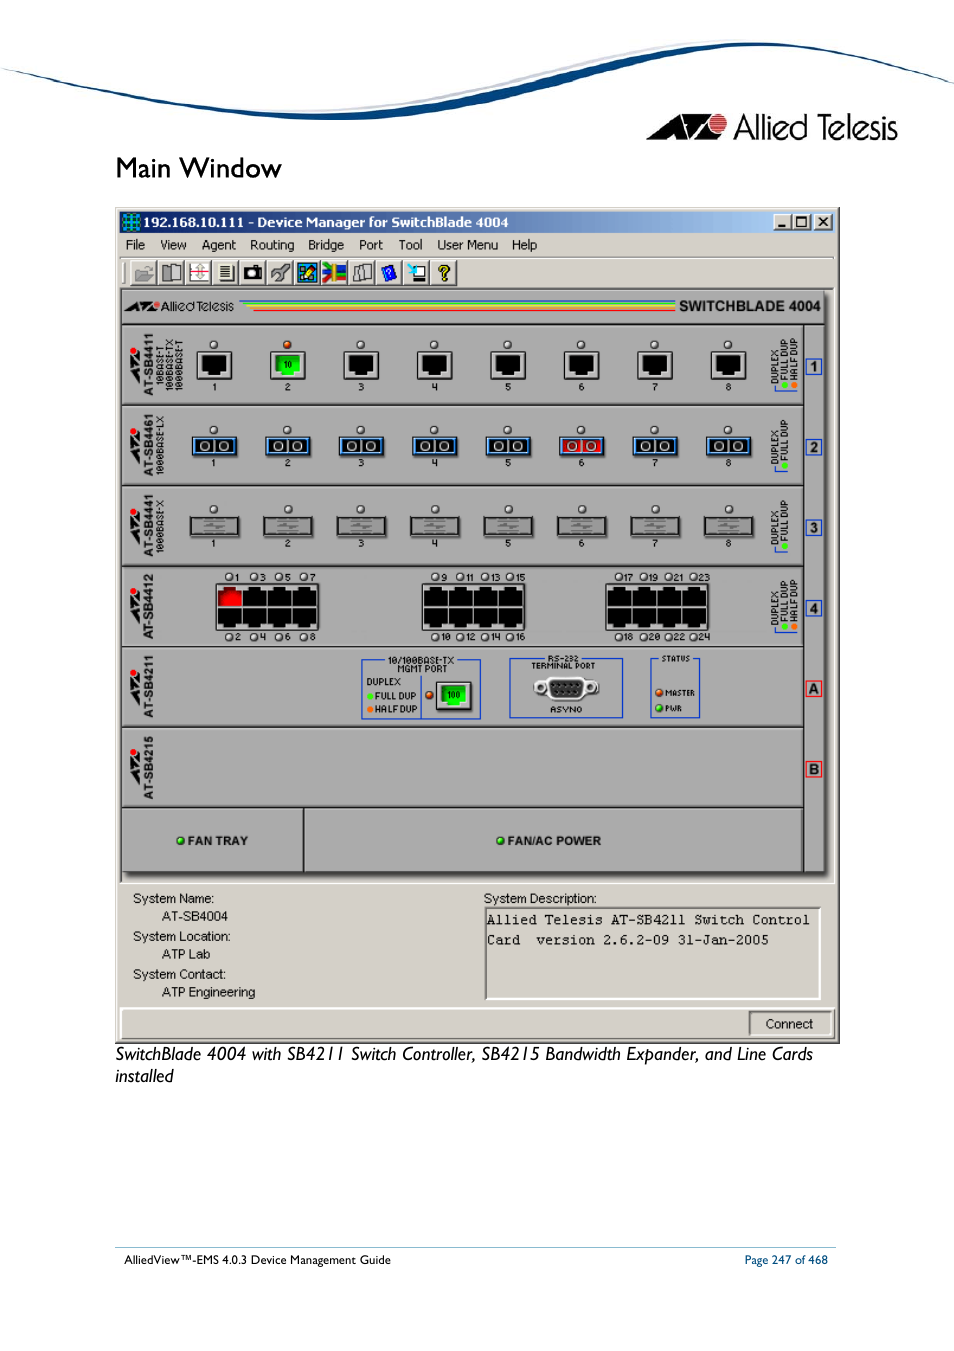Click the green 100 management port on AT-SB4211
The image size is (954, 1351).
click(454, 695)
